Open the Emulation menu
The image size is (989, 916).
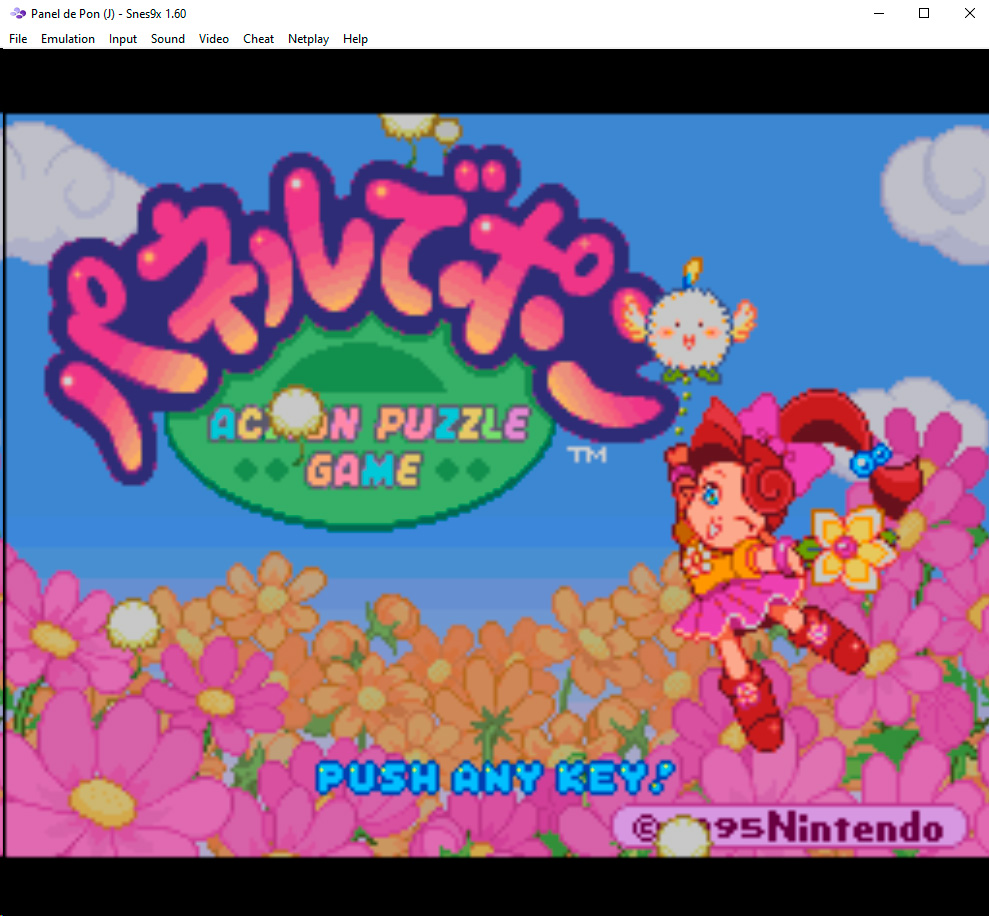tap(67, 39)
